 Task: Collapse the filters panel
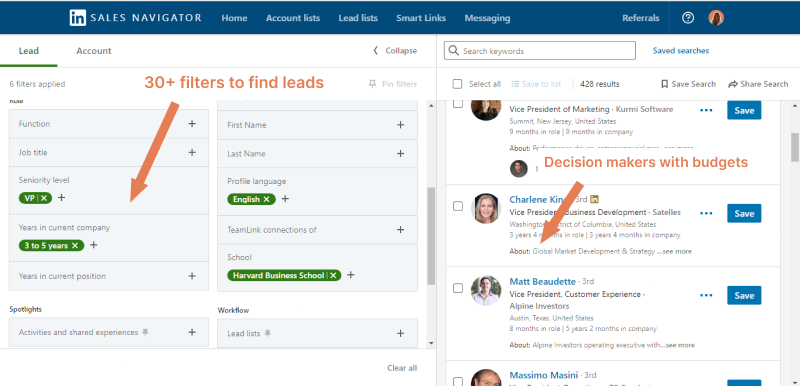click(x=395, y=50)
